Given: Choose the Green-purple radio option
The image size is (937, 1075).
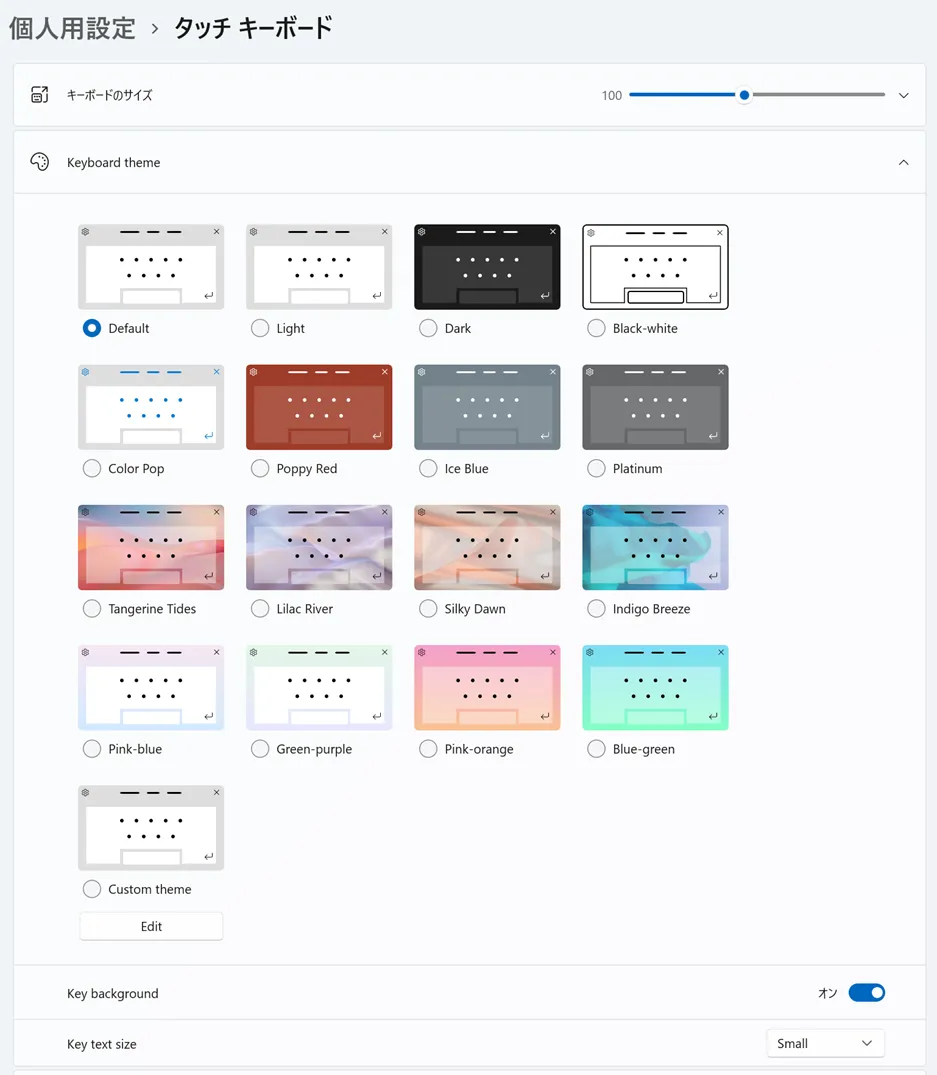Looking at the screenshot, I should [260, 749].
